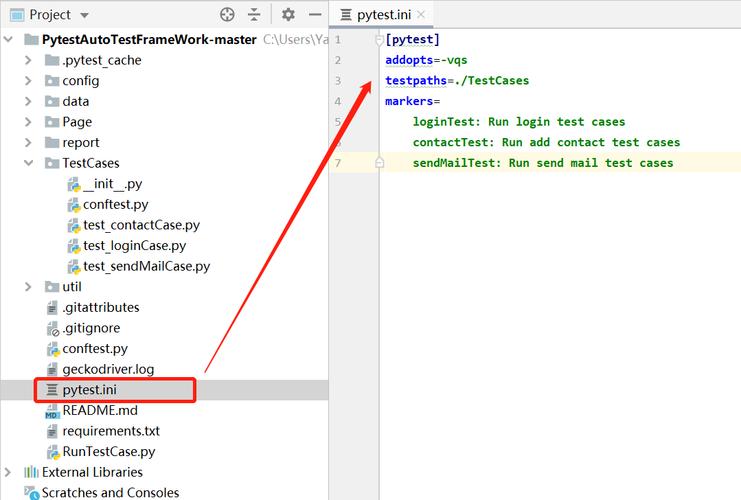The image size is (741, 500).
Task: Select RunTestCase.py in project tree
Action: (x=108, y=452)
